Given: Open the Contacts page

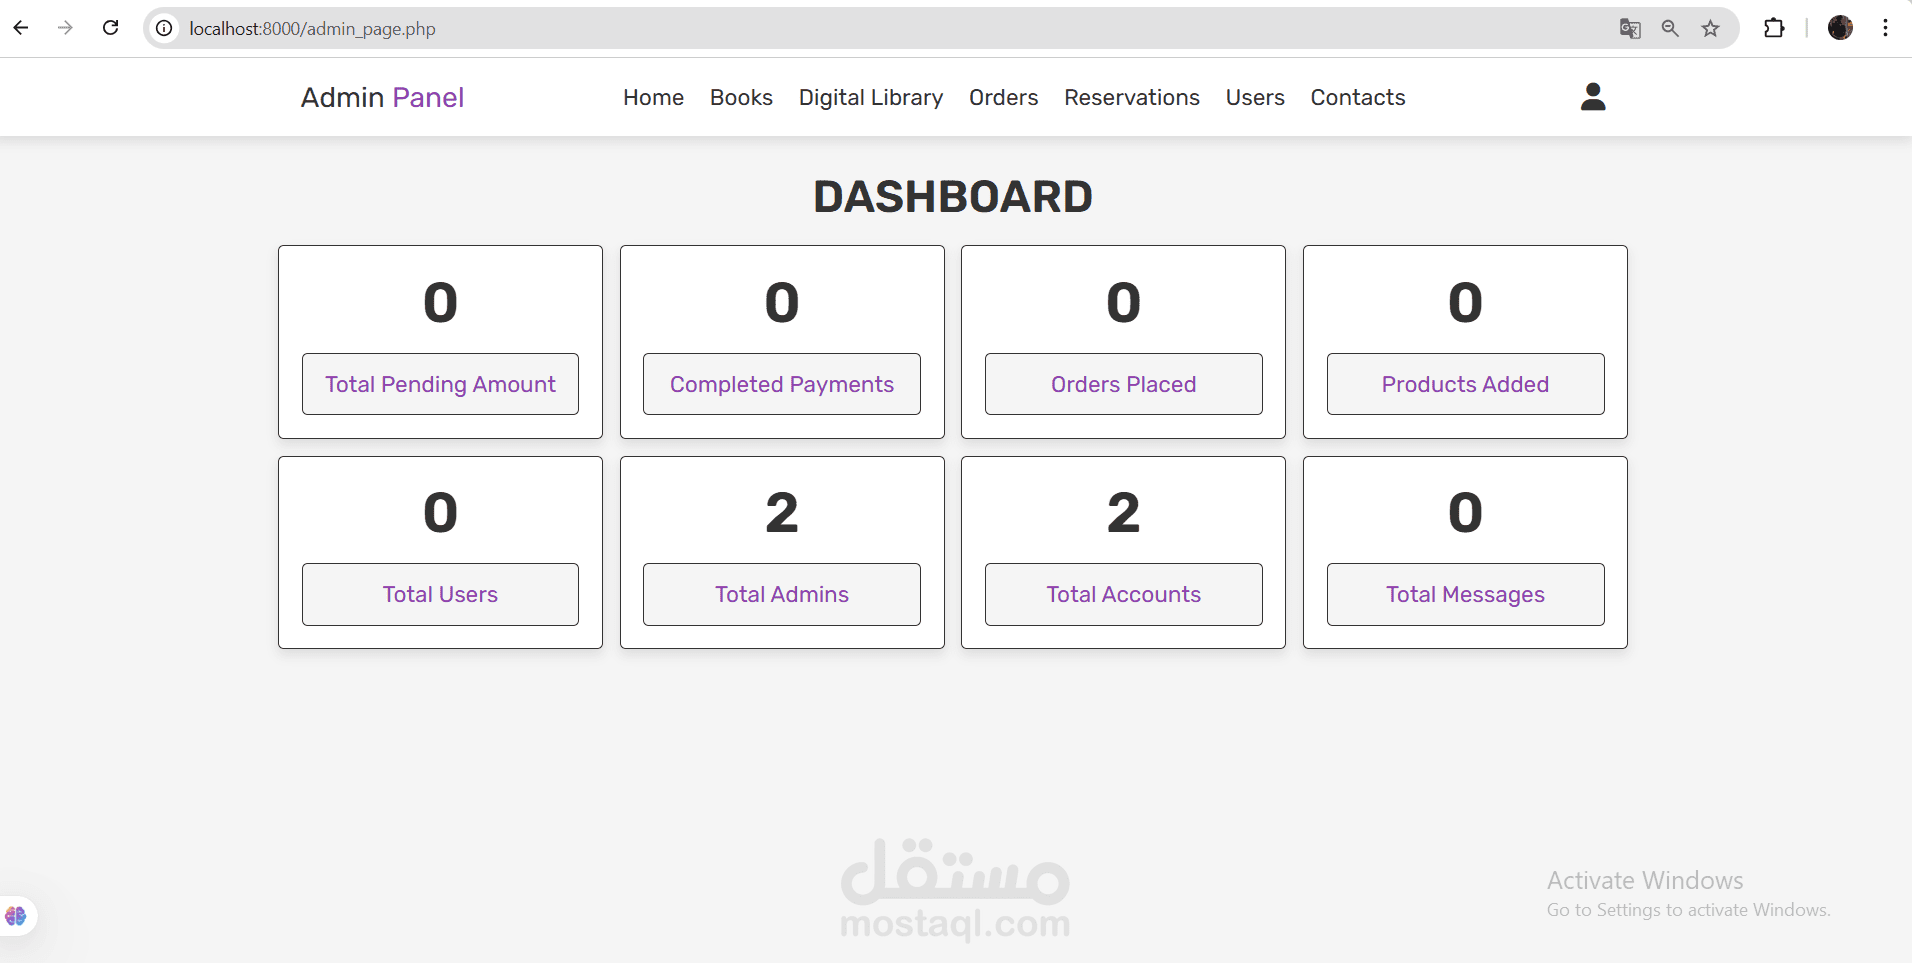Looking at the screenshot, I should pyautogui.click(x=1358, y=97).
